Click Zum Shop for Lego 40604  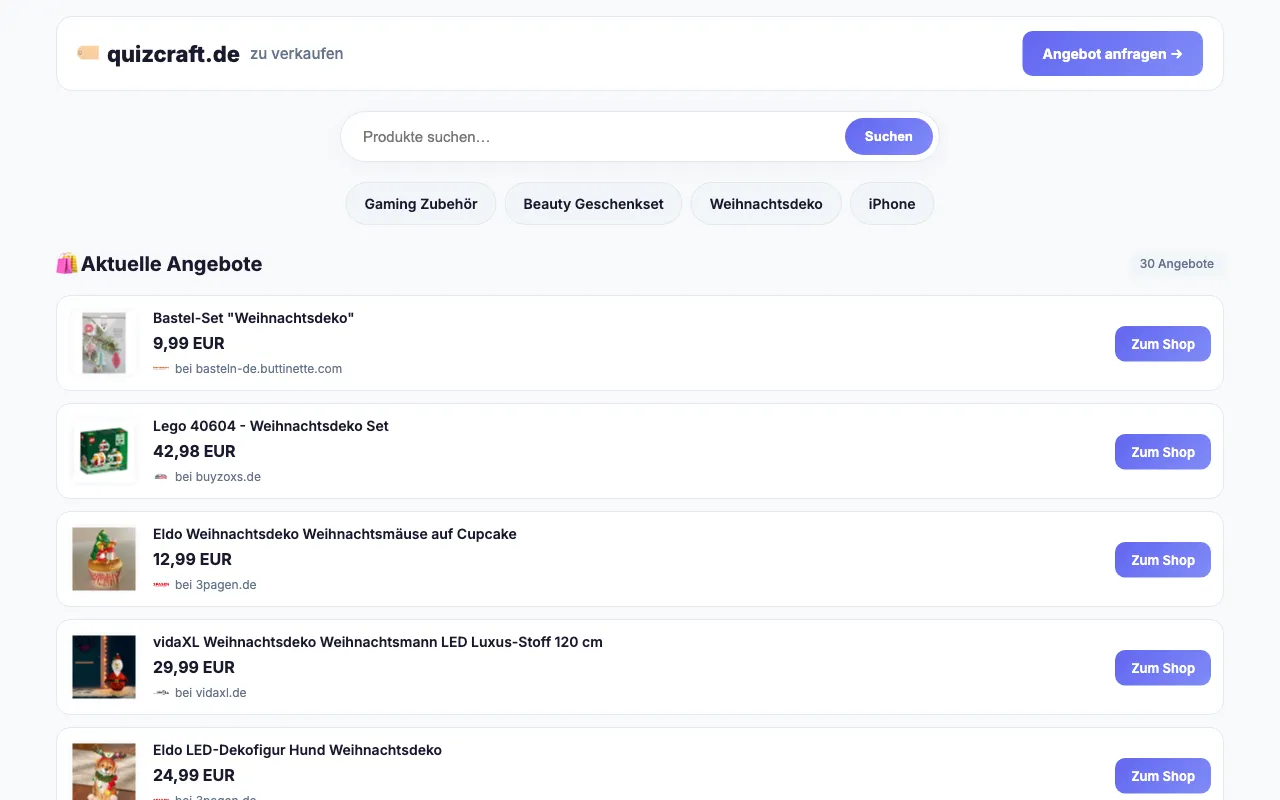pyautogui.click(x=1163, y=452)
